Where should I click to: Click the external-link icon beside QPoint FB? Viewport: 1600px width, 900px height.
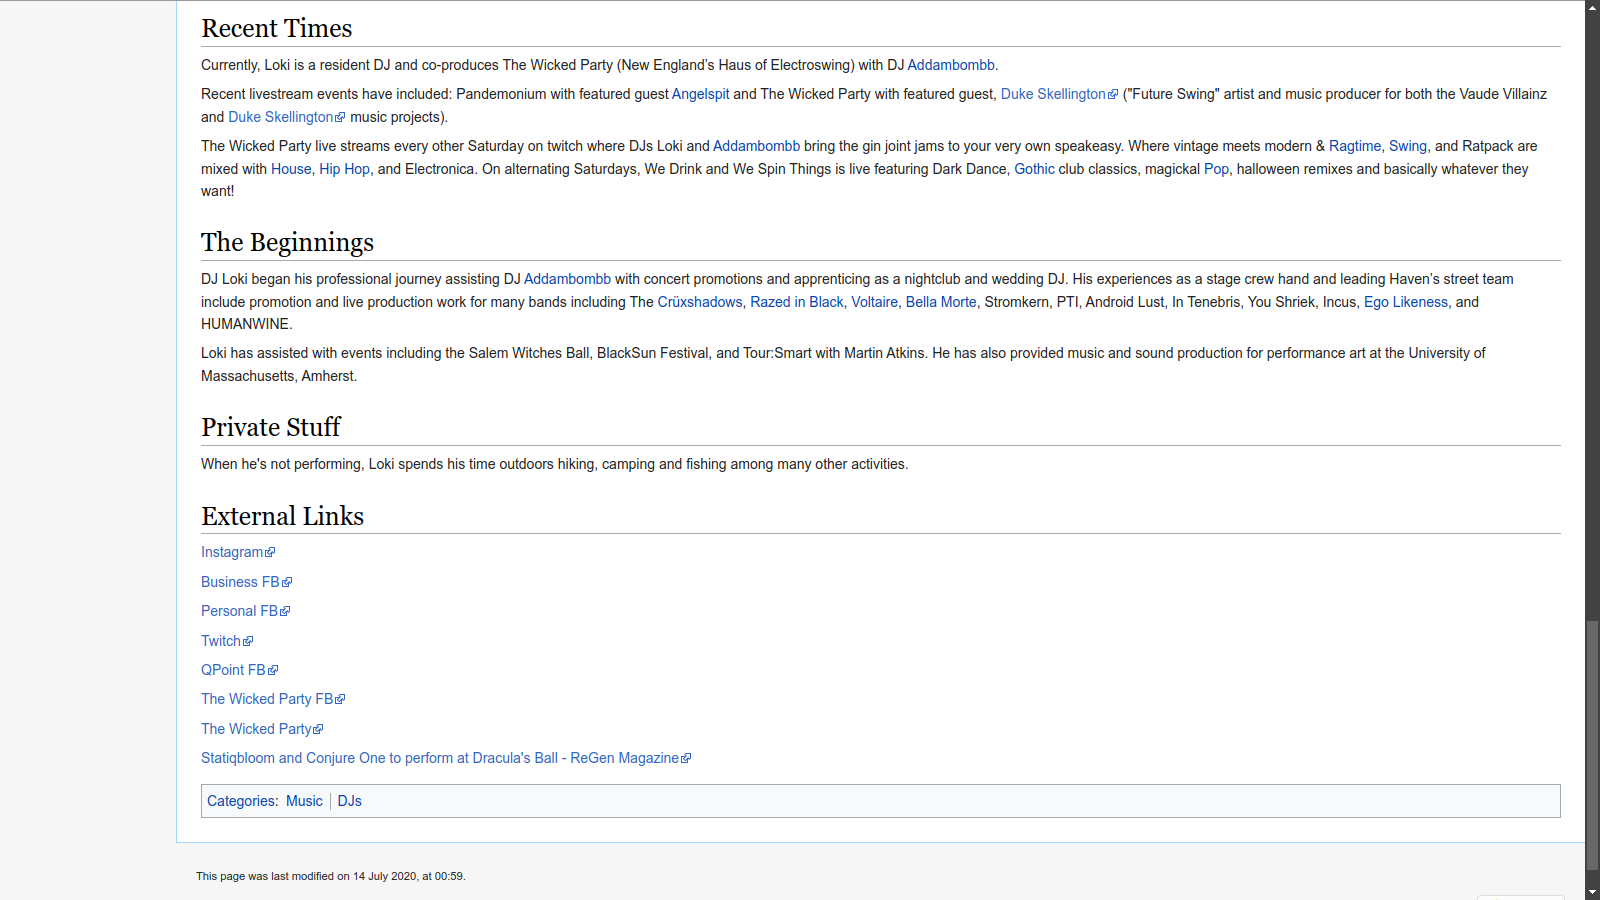tap(273, 670)
